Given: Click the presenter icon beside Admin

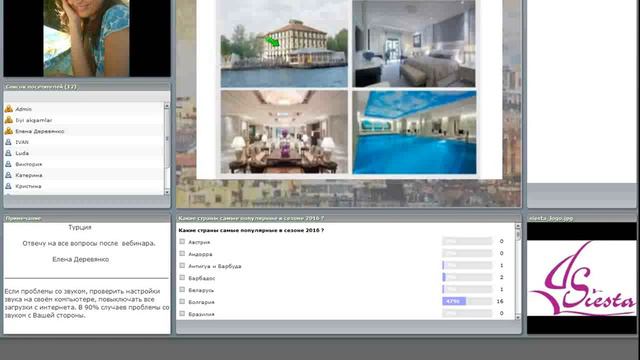Looking at the screenshot, I should pos(9,109).
